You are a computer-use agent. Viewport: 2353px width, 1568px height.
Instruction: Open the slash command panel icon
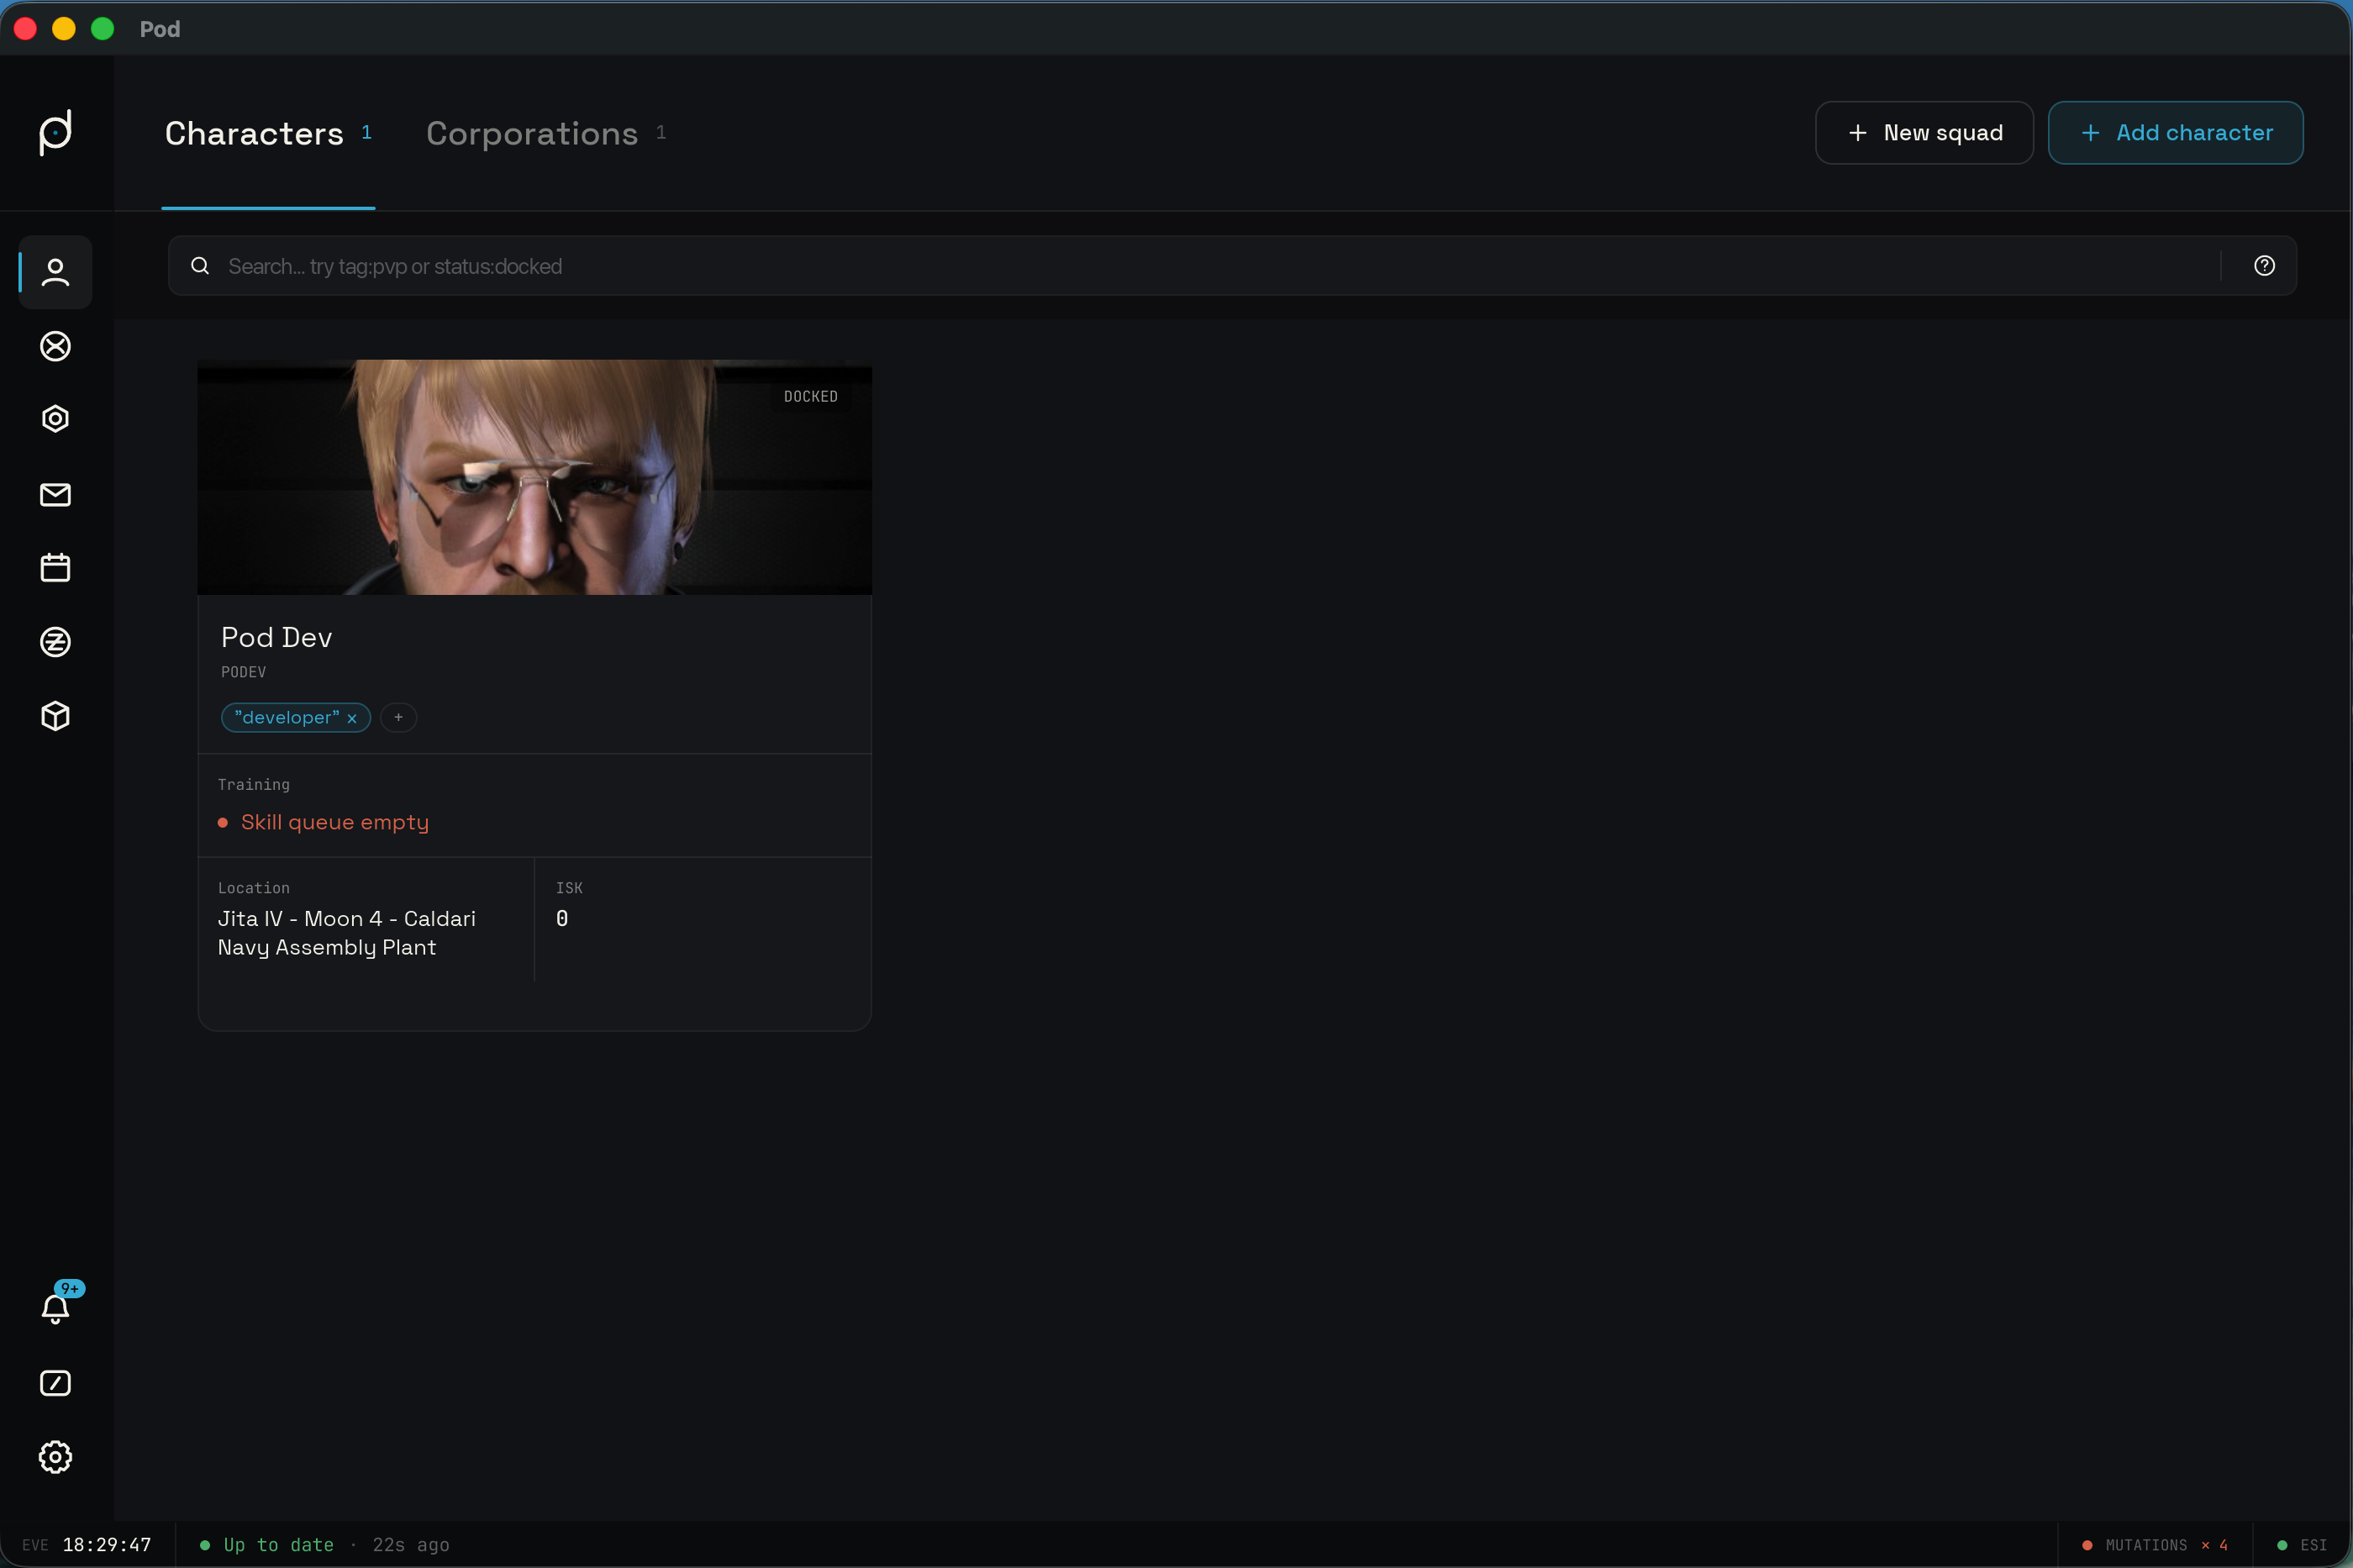[55, 1383]
